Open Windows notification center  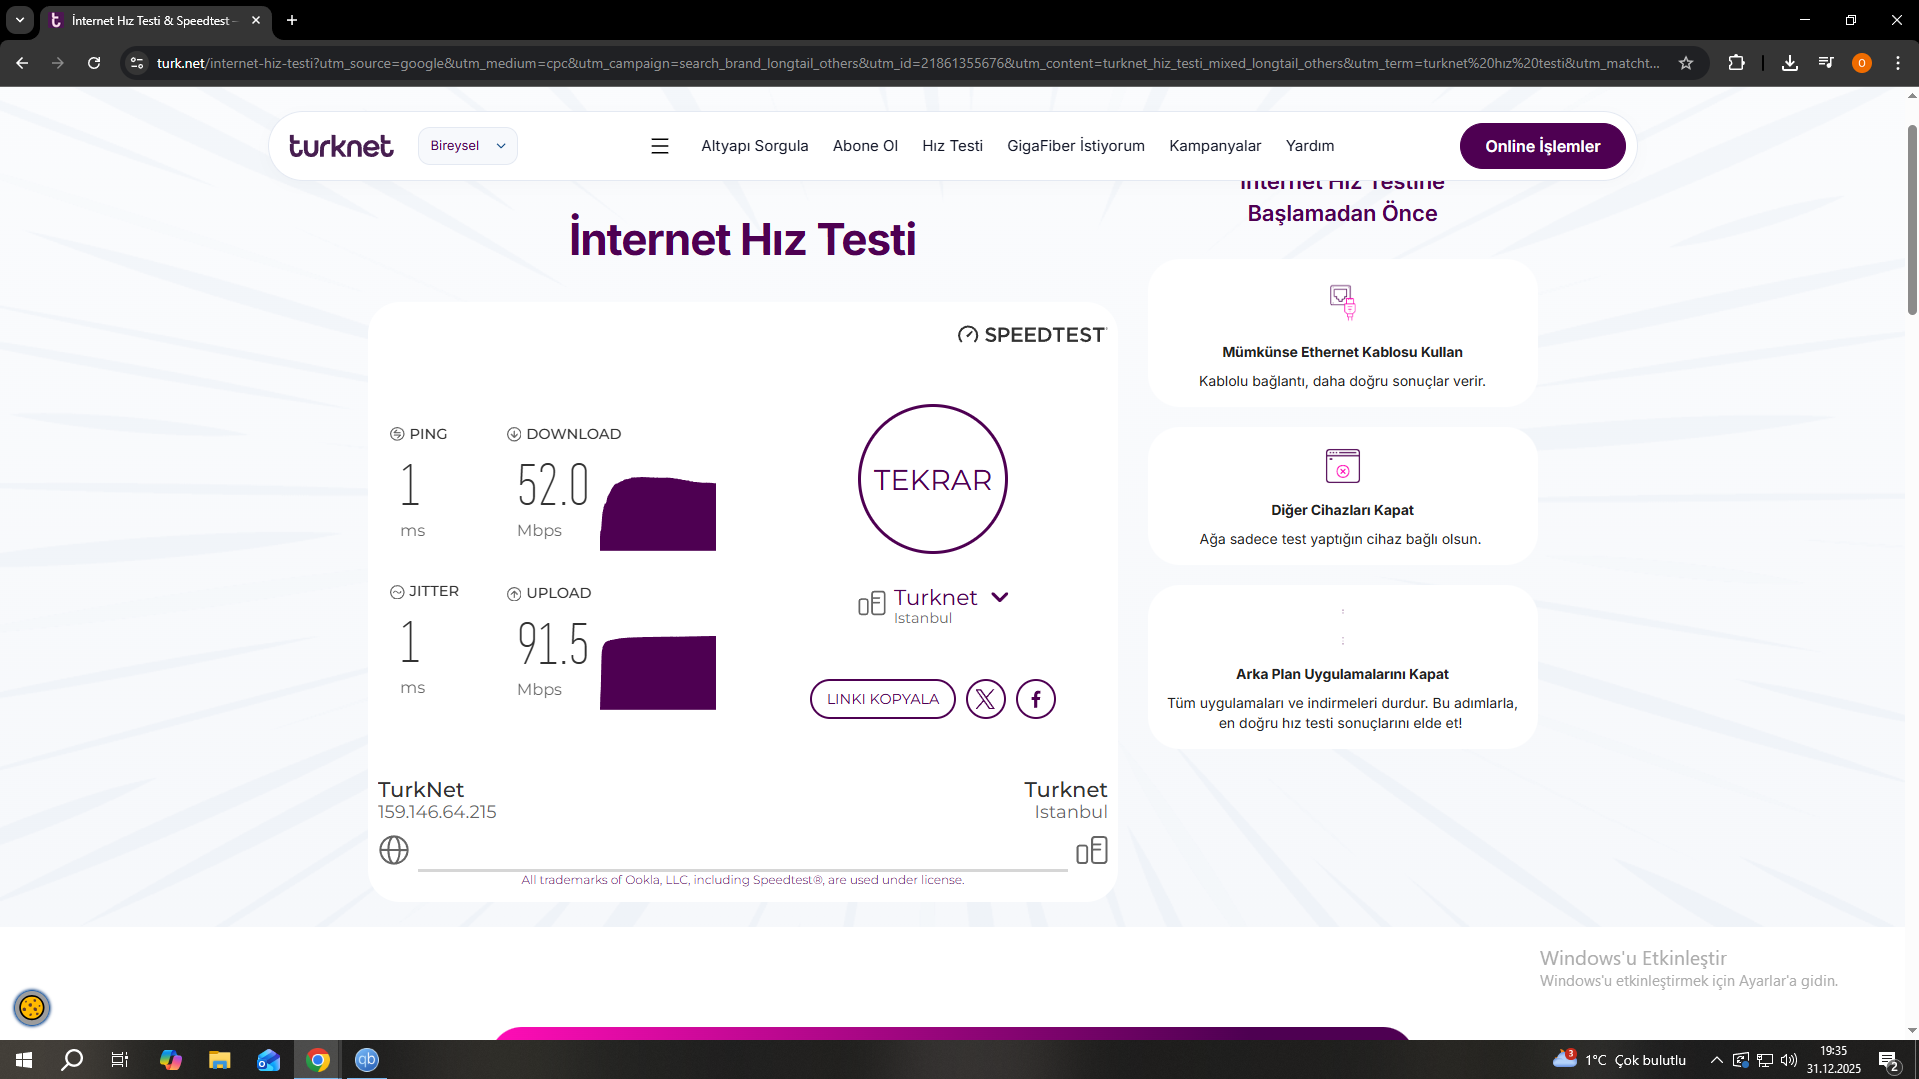point(1889,1060)
